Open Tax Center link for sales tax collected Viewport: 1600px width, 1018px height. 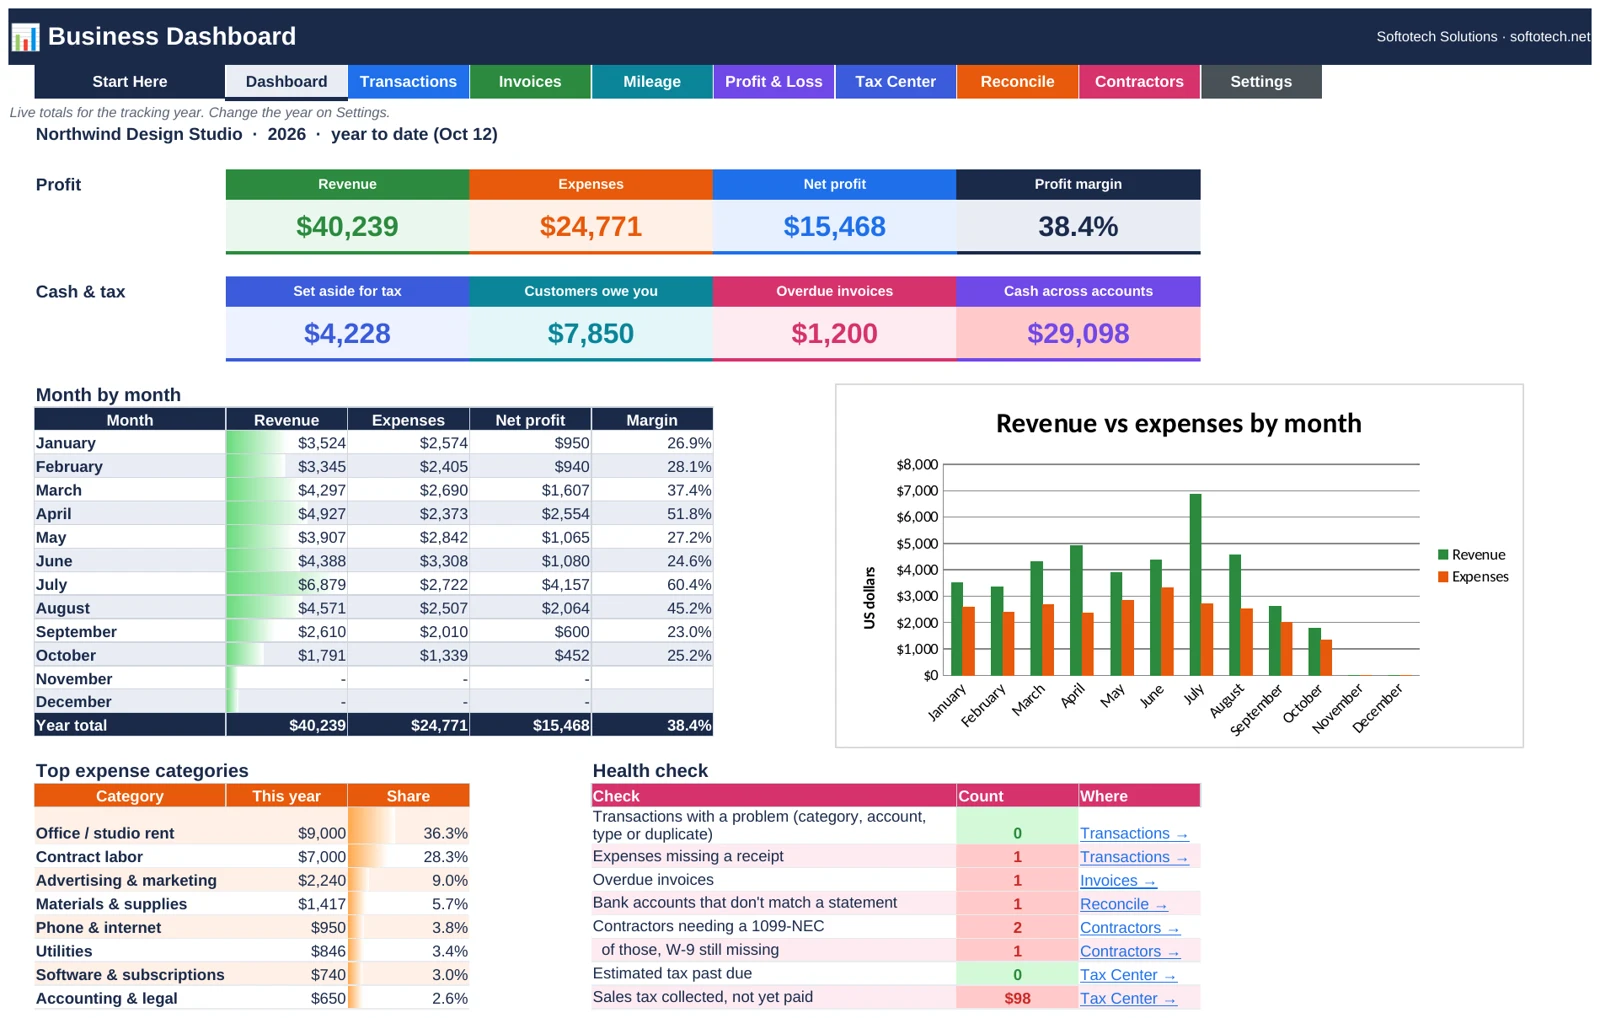[x=1128, y=999]
